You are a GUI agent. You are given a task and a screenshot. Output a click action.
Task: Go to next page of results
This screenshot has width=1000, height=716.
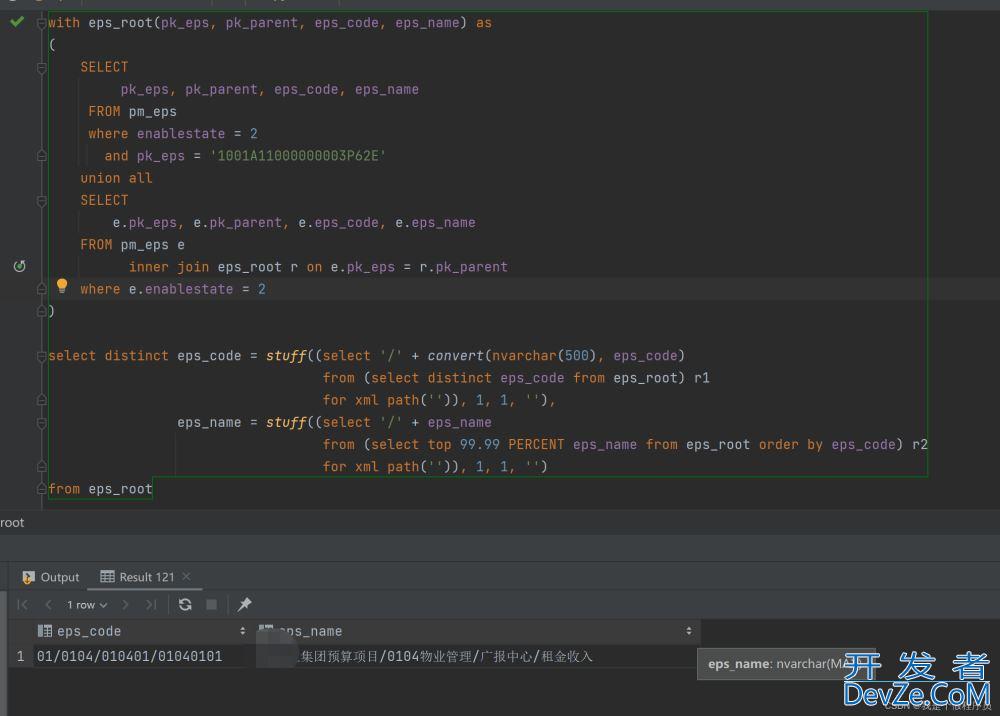(x=125, y=604)
